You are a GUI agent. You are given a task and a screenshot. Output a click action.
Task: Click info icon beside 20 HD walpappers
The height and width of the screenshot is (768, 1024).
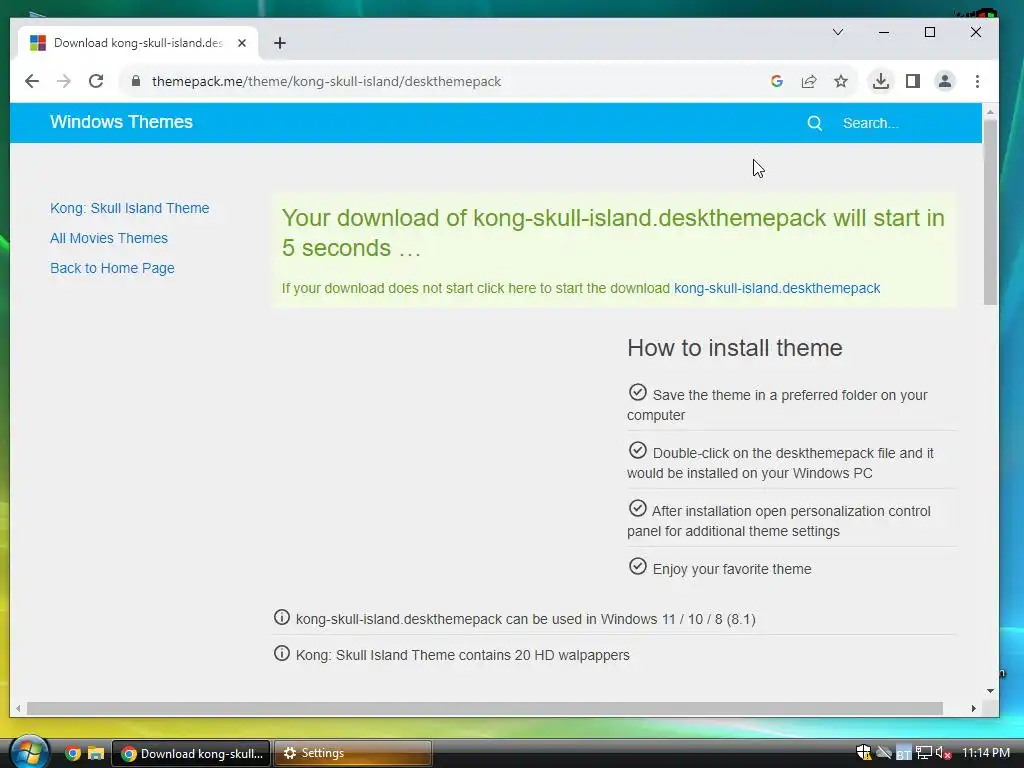pyautogui.click(x=281, y=653)
